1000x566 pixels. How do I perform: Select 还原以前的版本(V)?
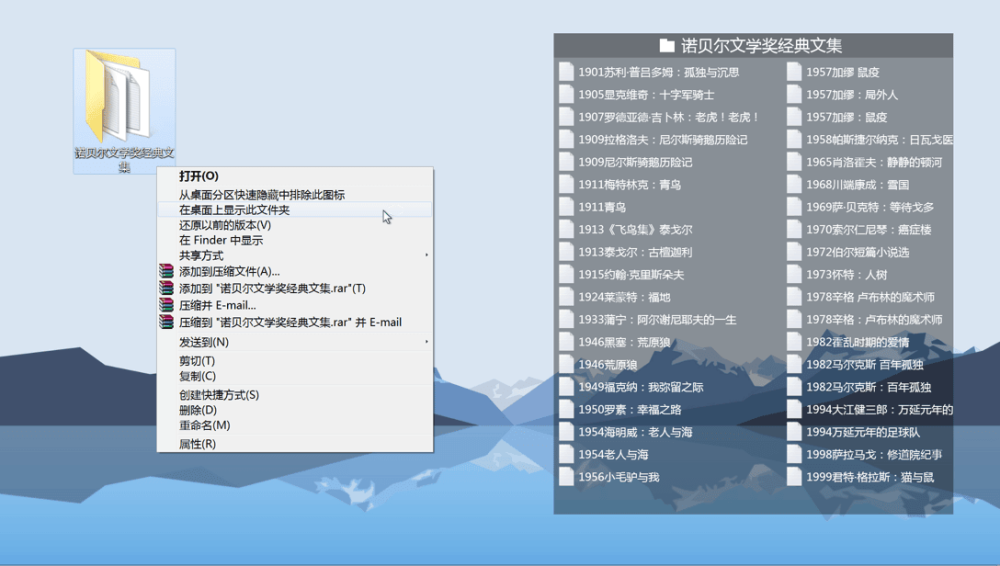tap(295, 225)
